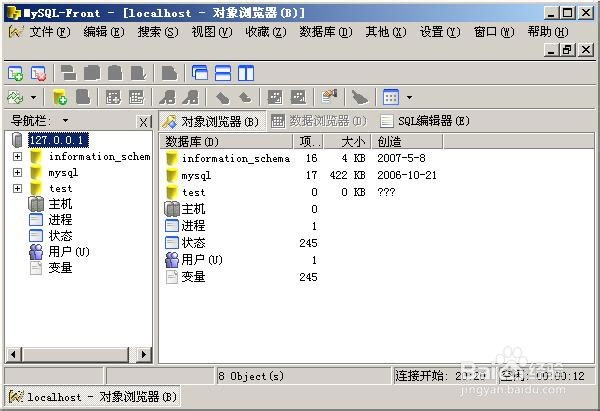This screenshot has width=600, height=411.
Task: Click the 8 Object(s) status bar text
Action: point(251,376)
